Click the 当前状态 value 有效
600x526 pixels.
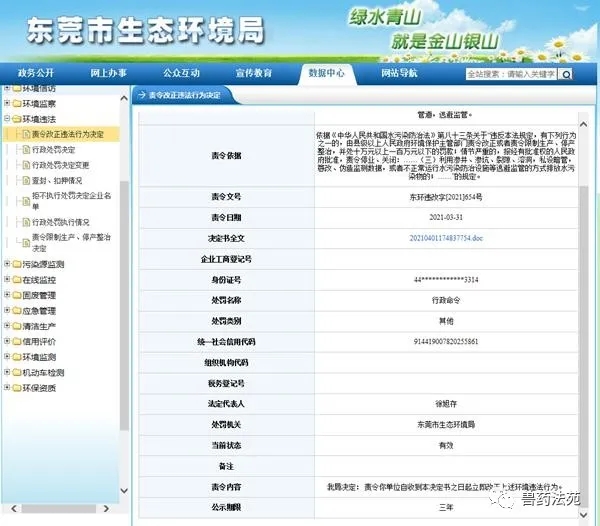point(446,445)
